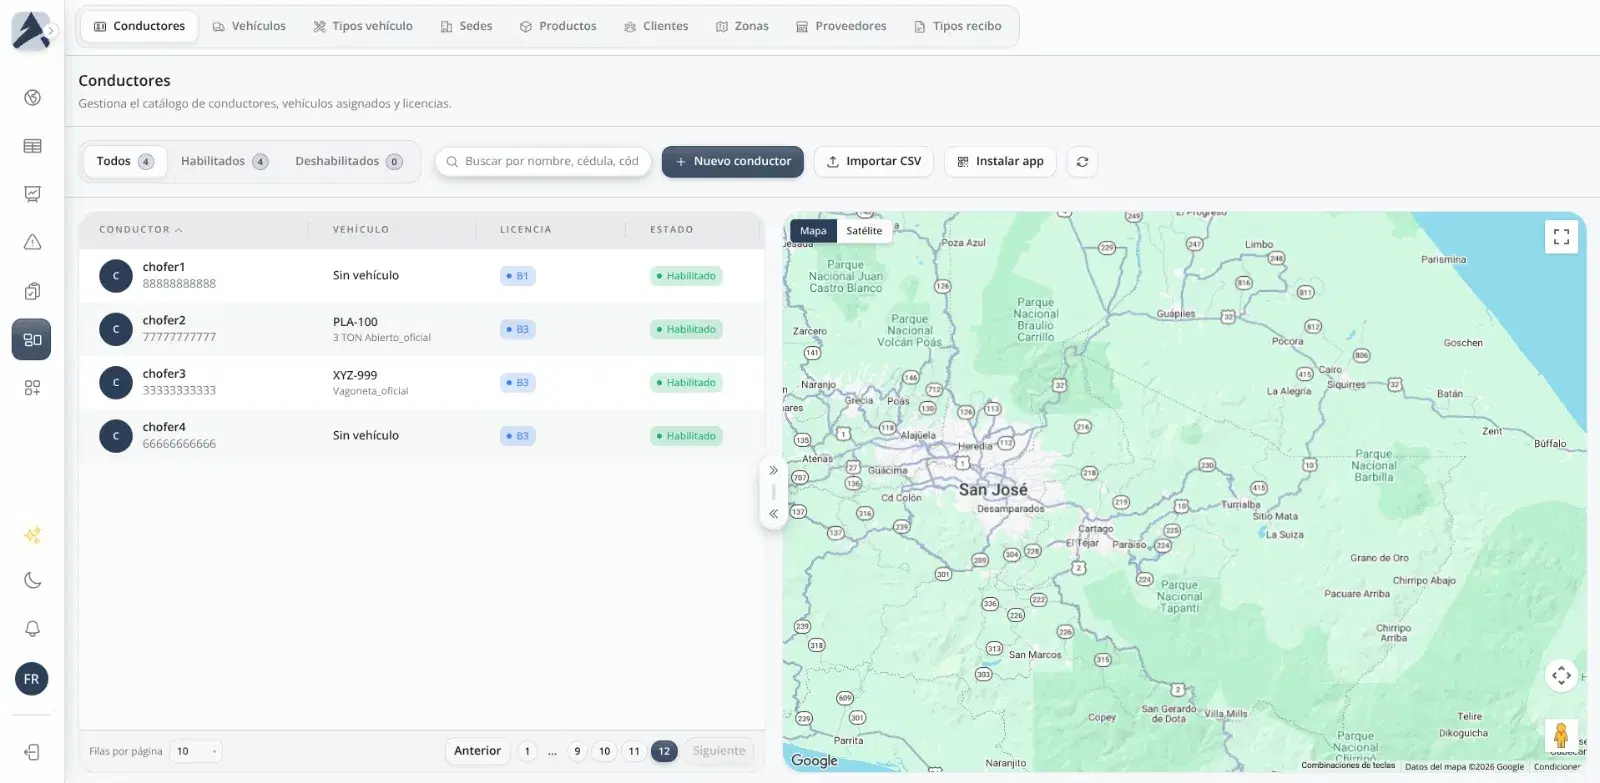This screenshot has height=783, width=1600.
Task: Focus the driver search field
Action: point(543,161)
